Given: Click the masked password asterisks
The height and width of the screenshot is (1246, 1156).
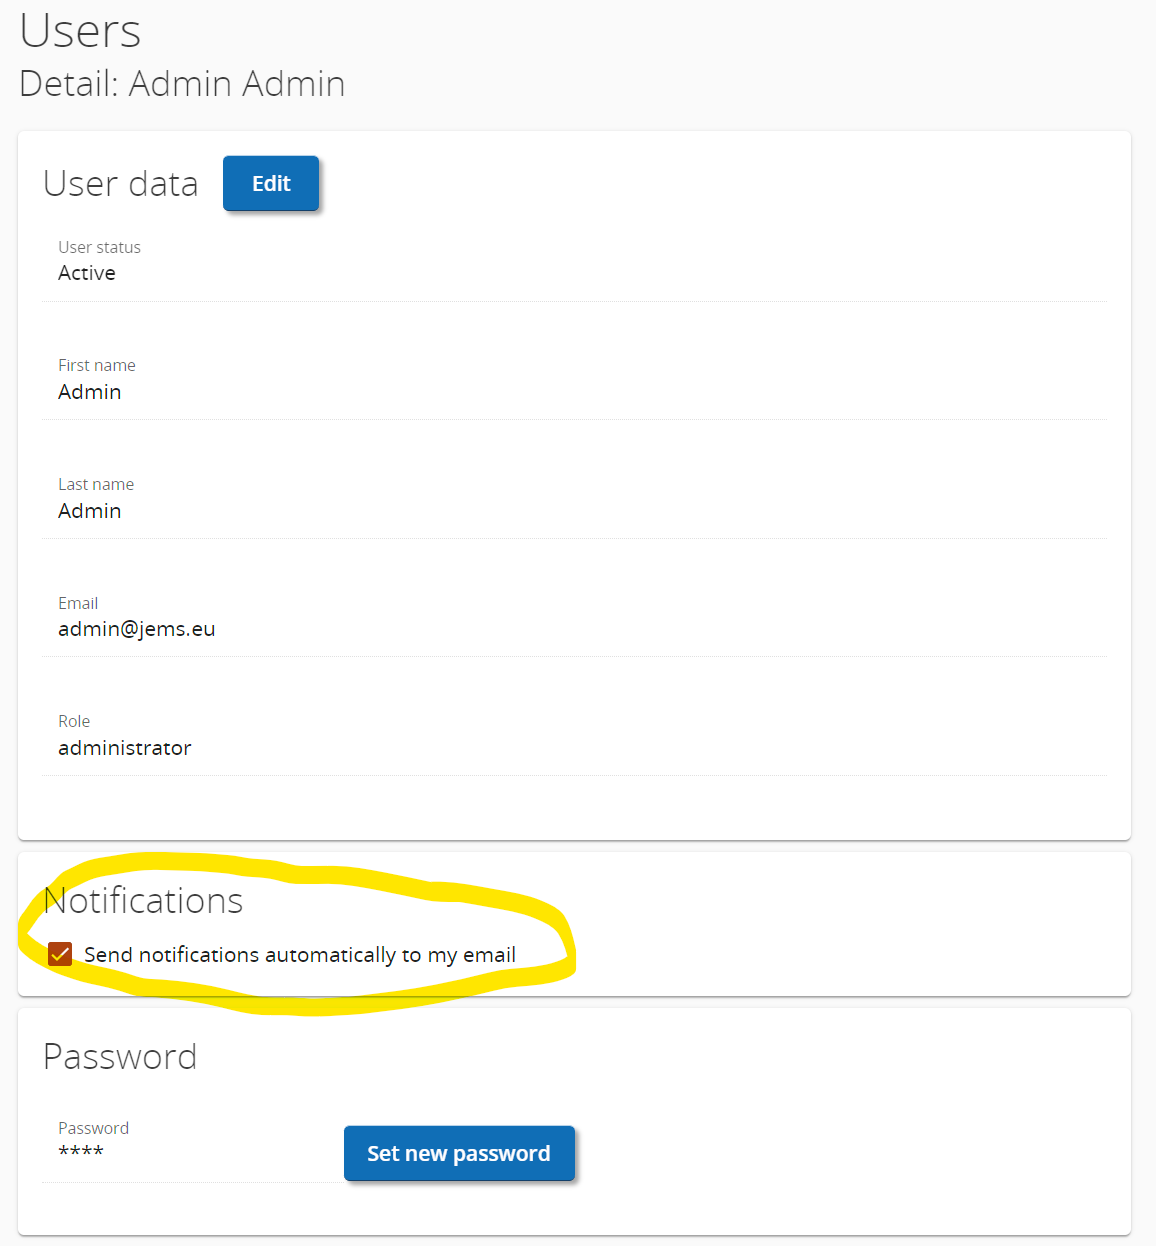Looking at the screenshot, I should point(81,1152).
